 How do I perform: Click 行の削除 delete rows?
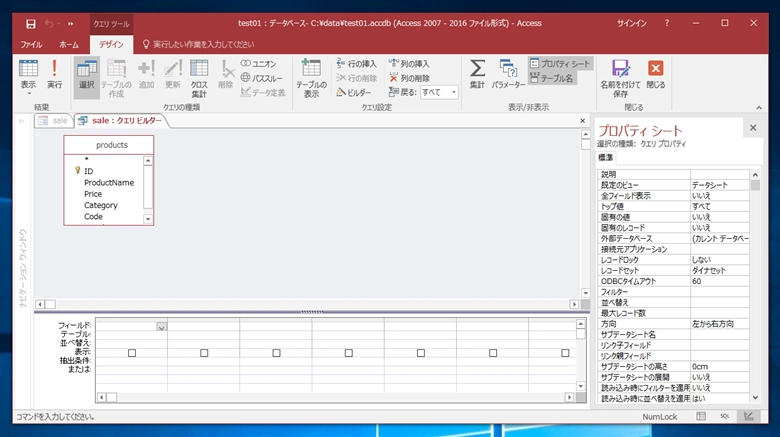pyautogui.click(x=357, y=78)
